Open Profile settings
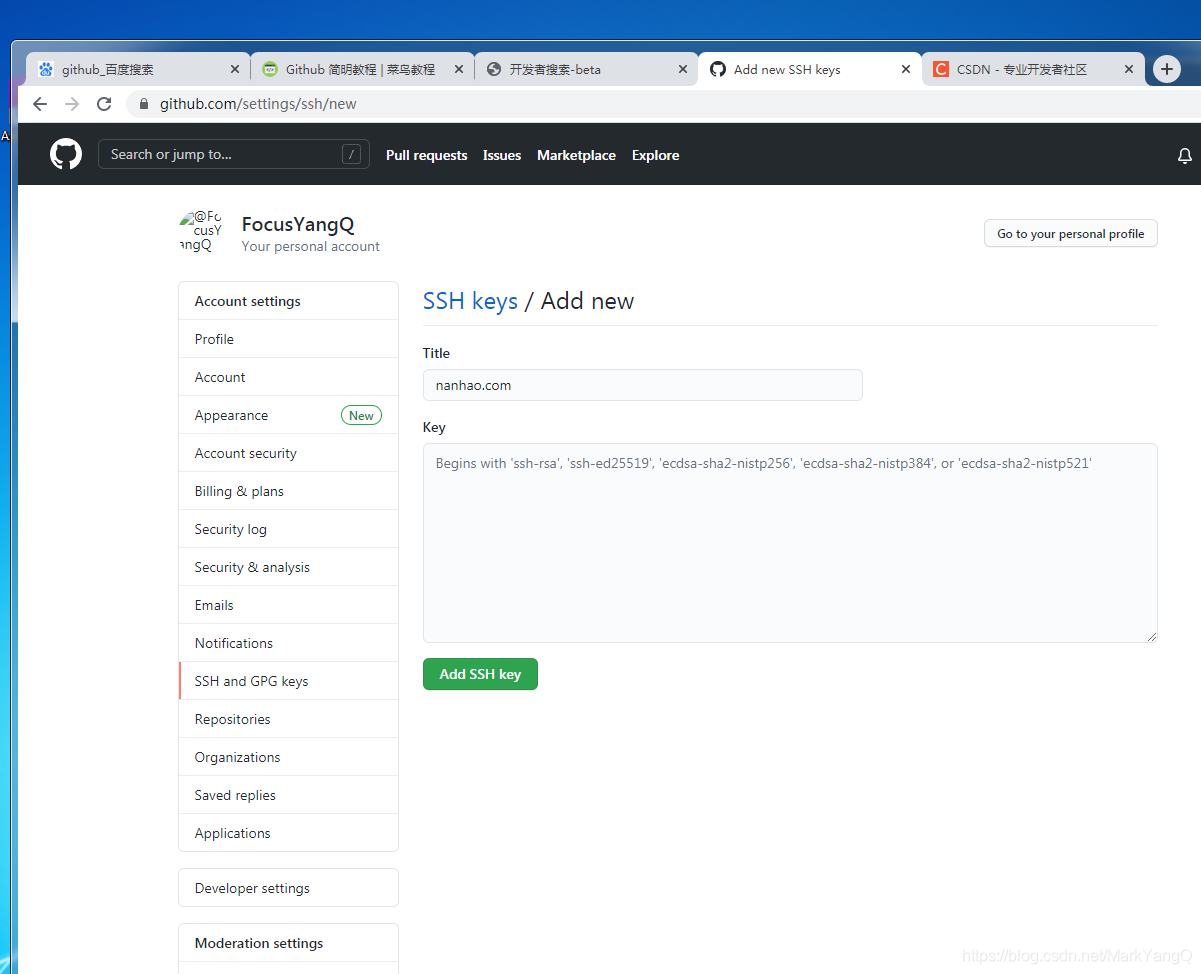The width and height of the screenshot is (1201, 974). [288, 339]
